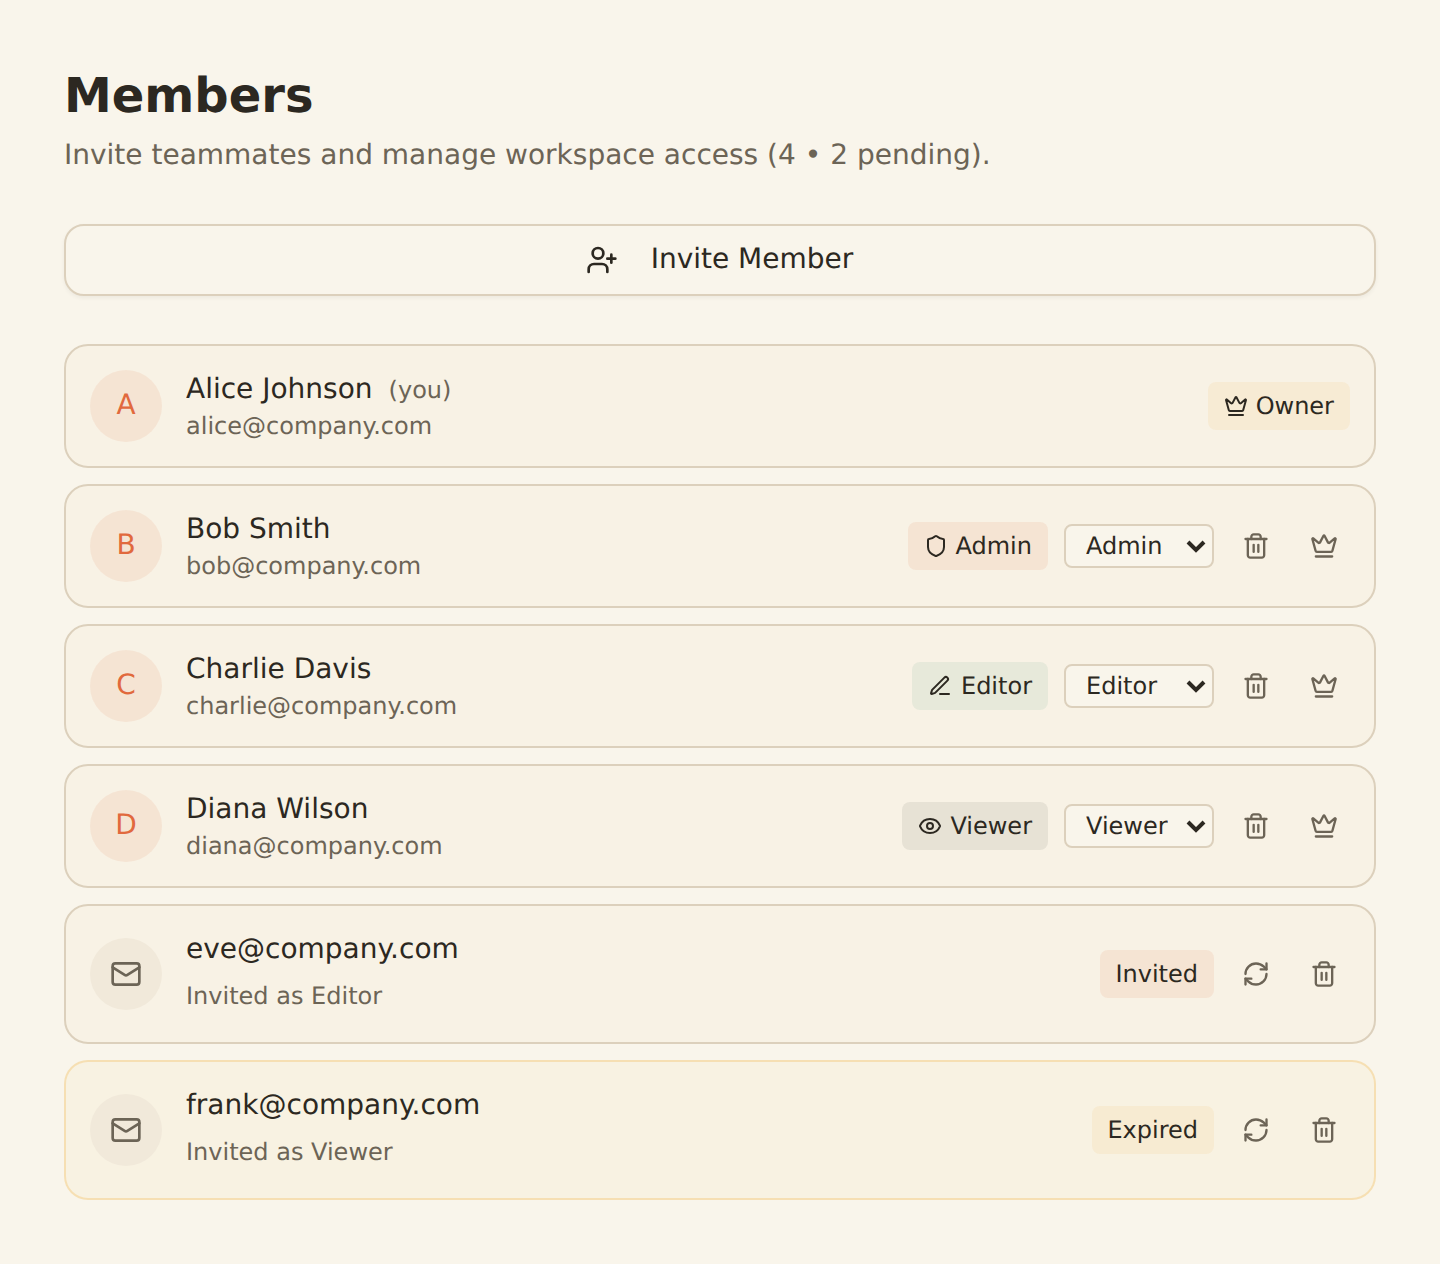The image size is (1440, 1264).
Task: Delete frank@company.com invite with trash icon
Action: (x=1324, y=1130)
